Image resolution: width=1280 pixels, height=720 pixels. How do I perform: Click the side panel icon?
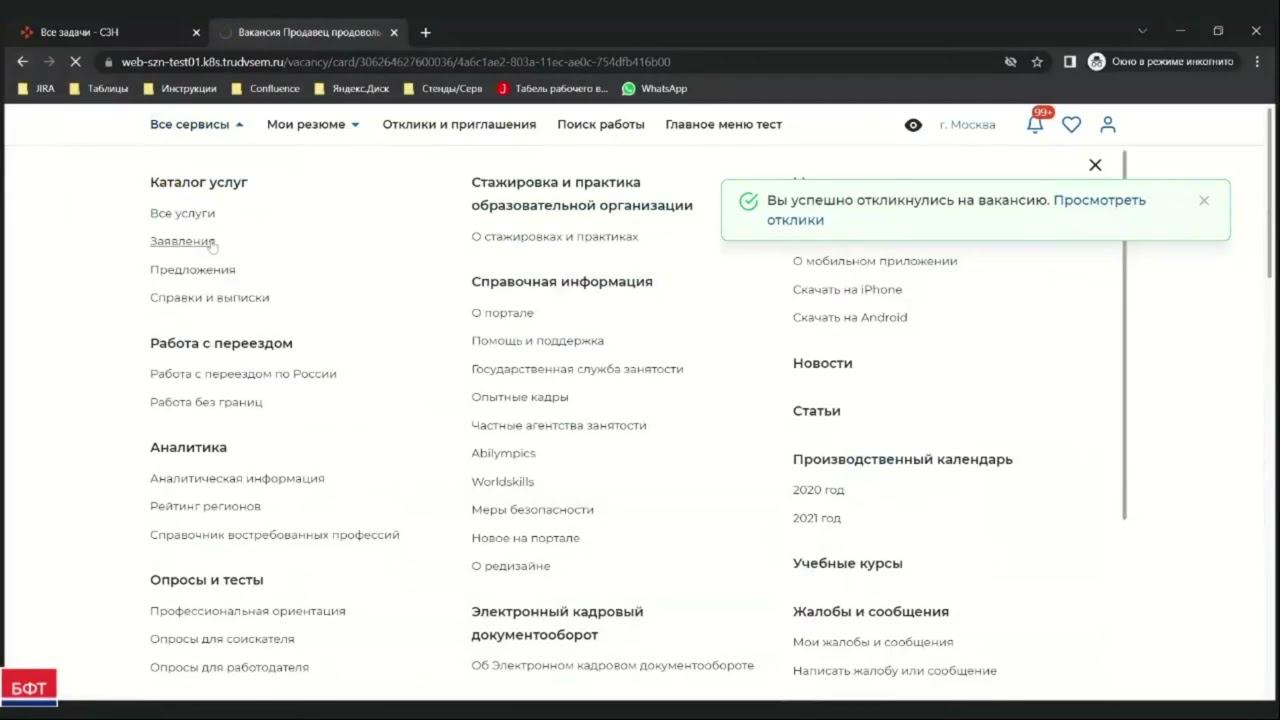(1069, 61)
